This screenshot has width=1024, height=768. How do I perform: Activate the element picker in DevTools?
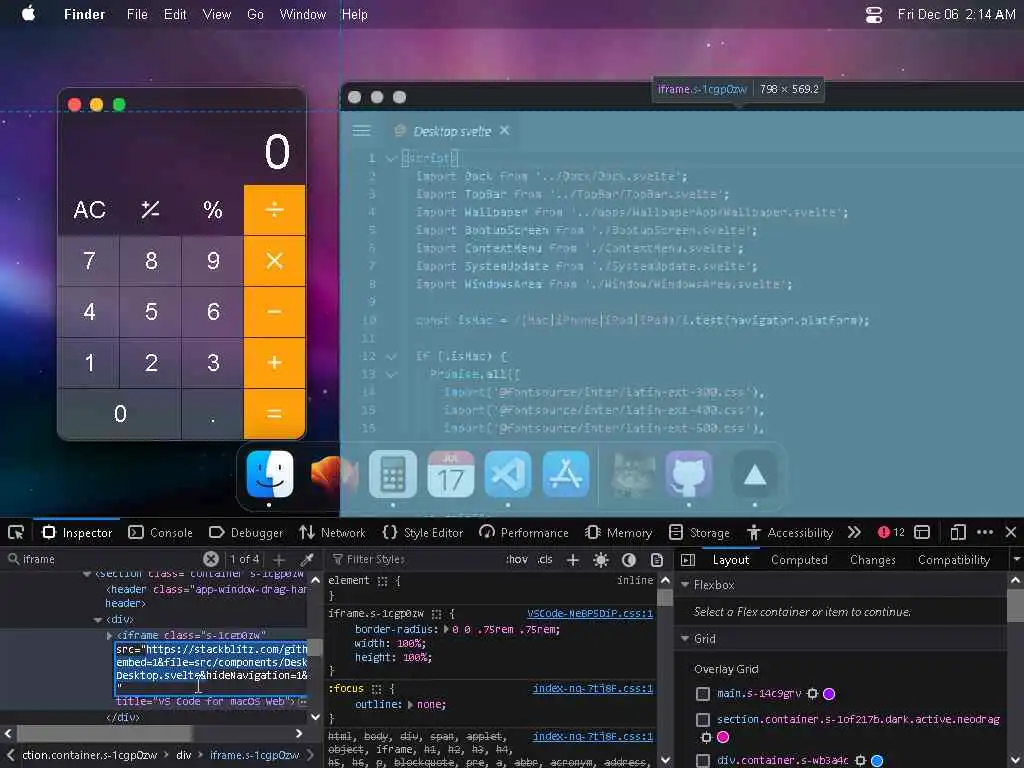pos(16,532)
